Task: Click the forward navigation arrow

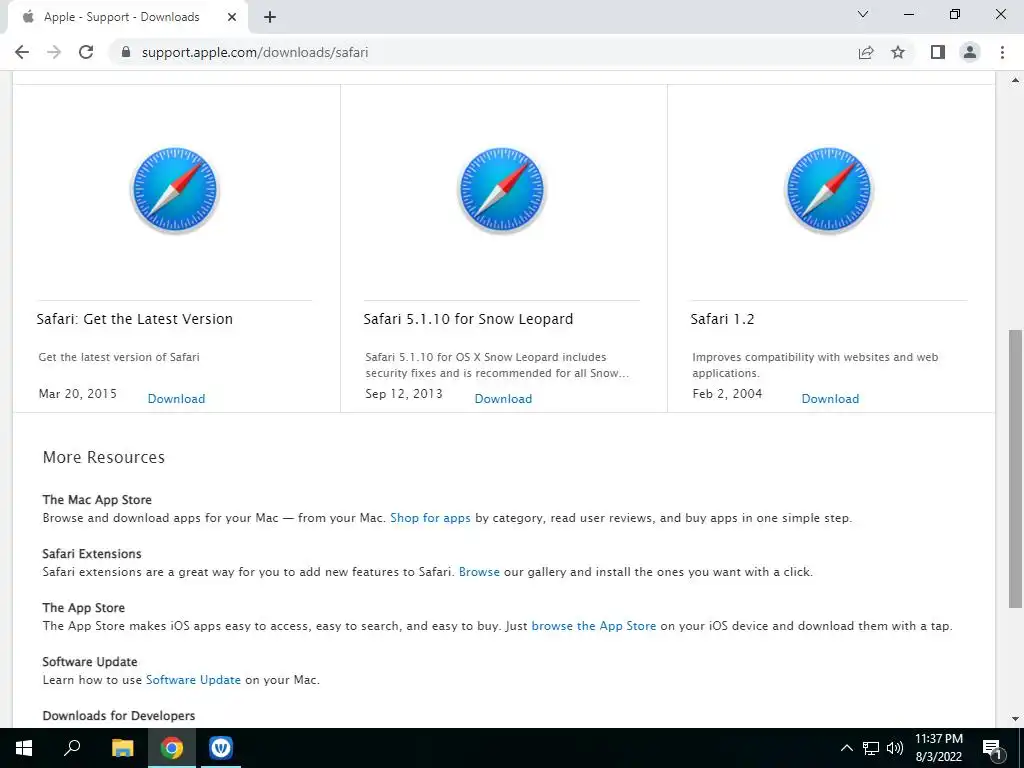Action: tap(54, 52)
